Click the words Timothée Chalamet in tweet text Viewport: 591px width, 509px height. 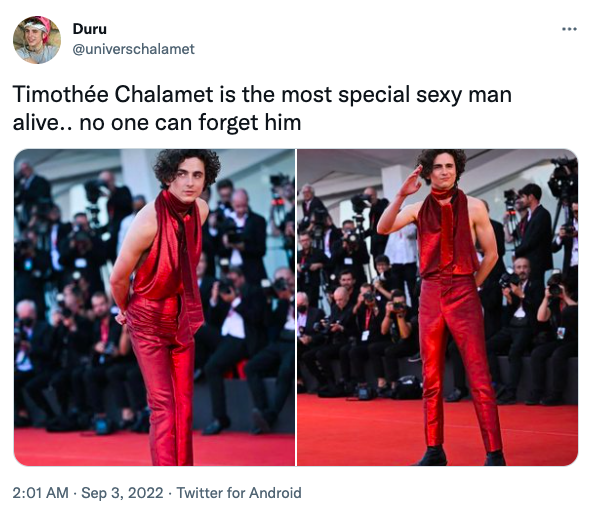[113, 94]
